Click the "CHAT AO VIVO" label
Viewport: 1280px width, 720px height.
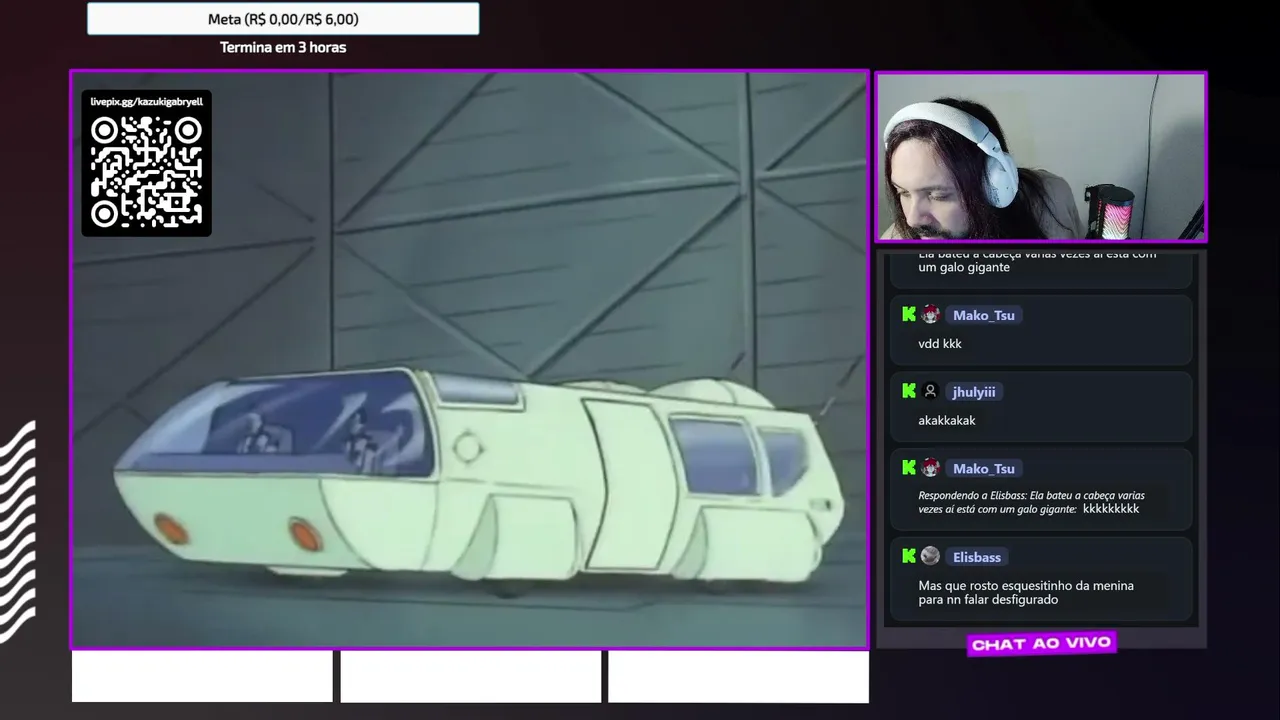coord(1041,644)
